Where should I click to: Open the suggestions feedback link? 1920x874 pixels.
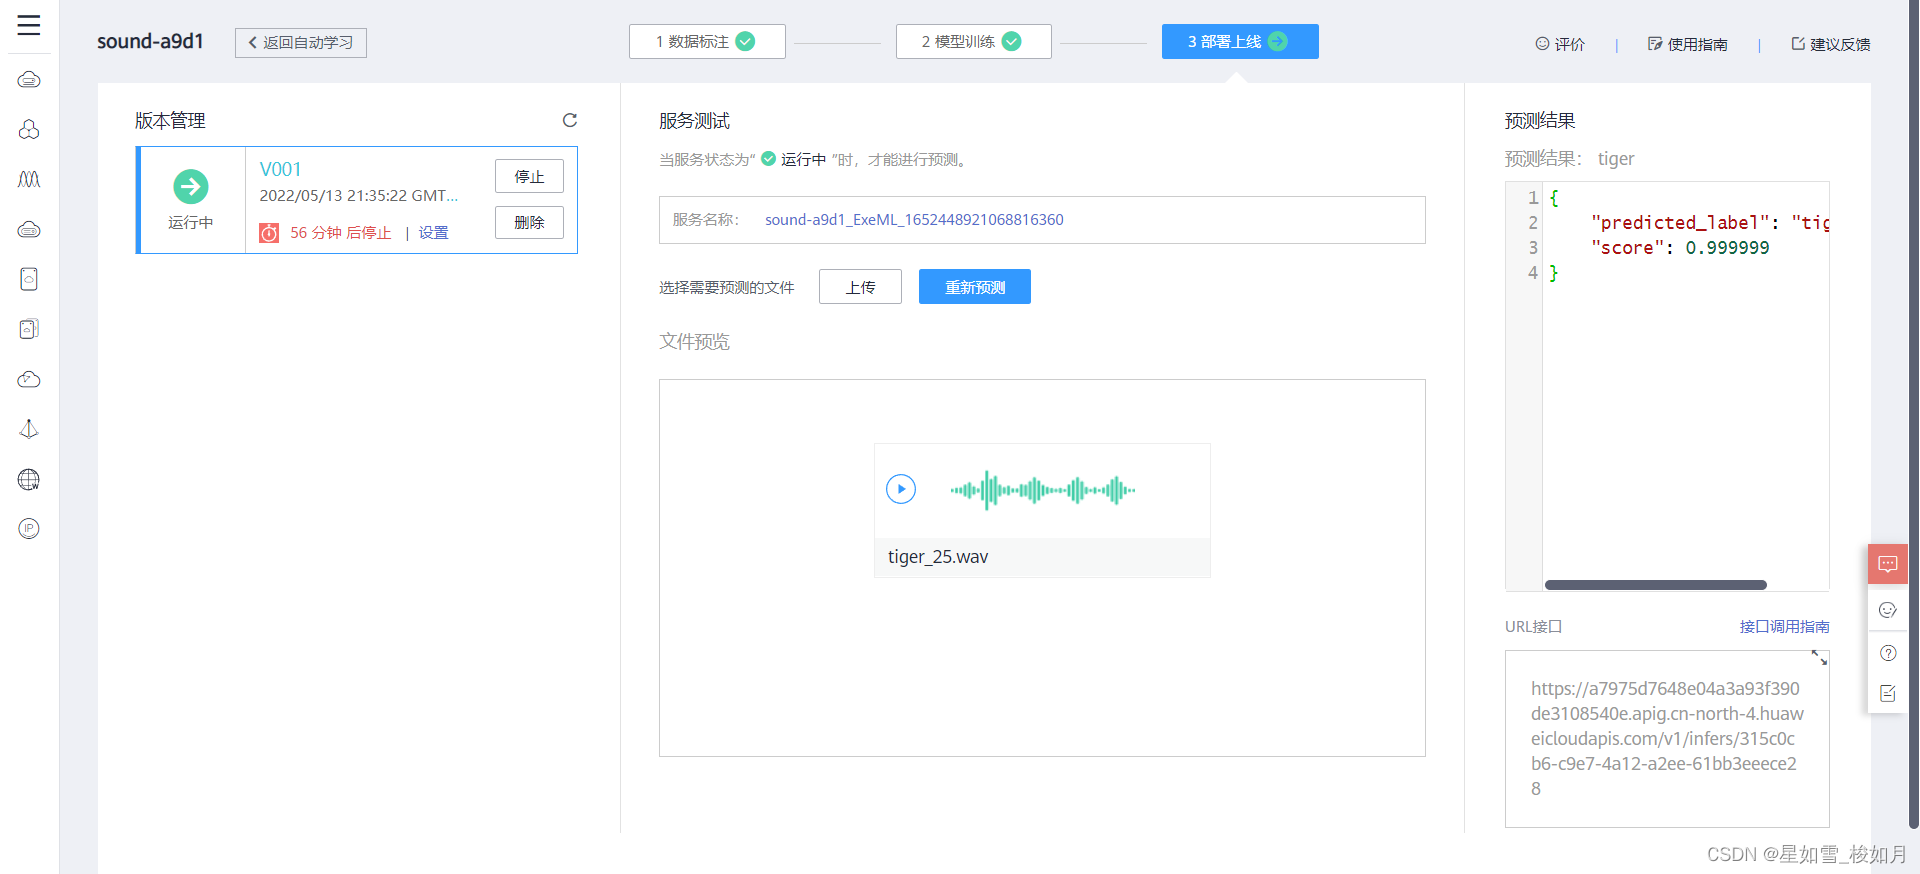pyautogui.click(x=1831, y=44)
